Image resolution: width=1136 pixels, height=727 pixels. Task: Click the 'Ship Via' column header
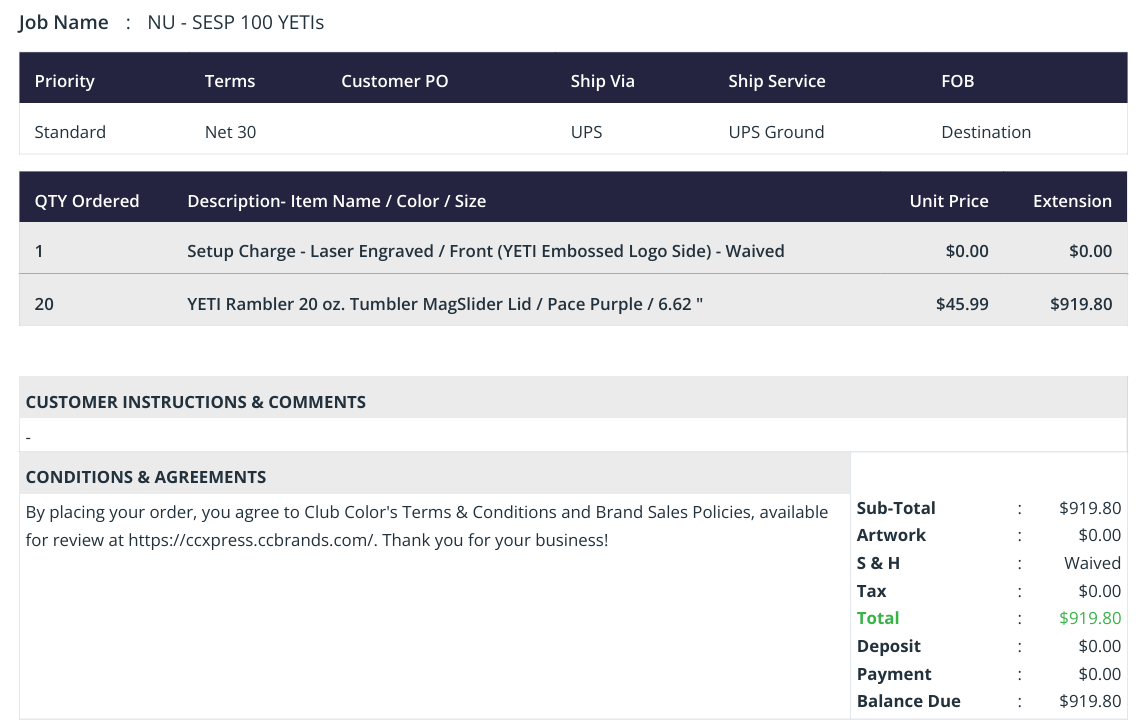pyautogui.click(x=602, y=81)
